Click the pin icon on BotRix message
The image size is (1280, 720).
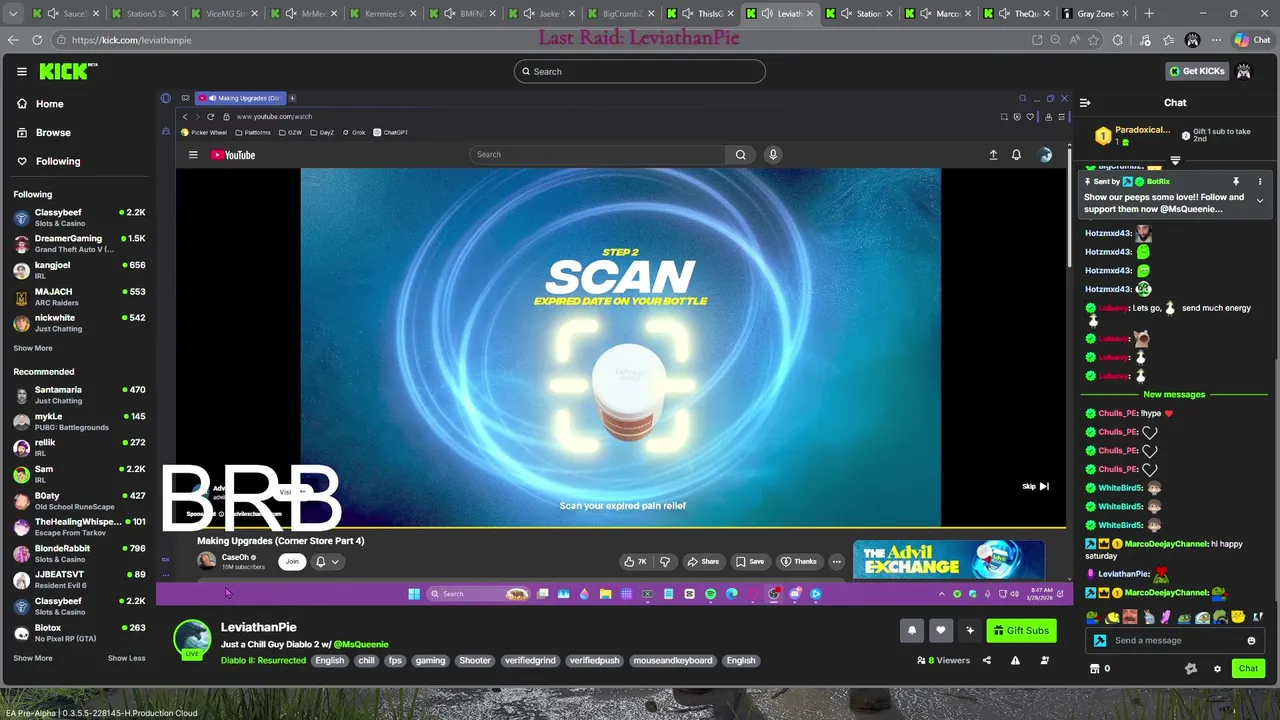coord(1236,181)
